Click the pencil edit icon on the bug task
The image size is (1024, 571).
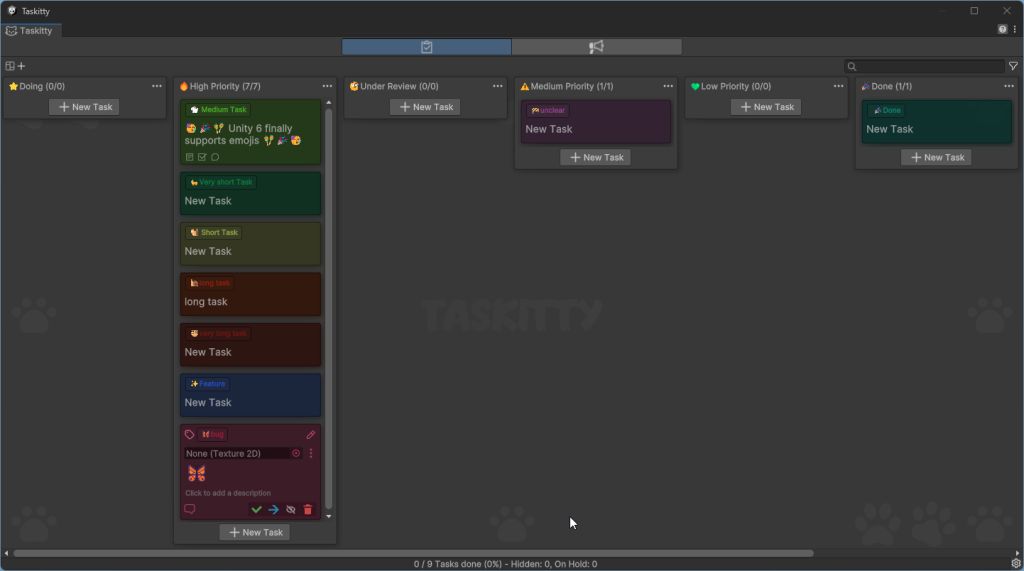click(x=311, y=435)
